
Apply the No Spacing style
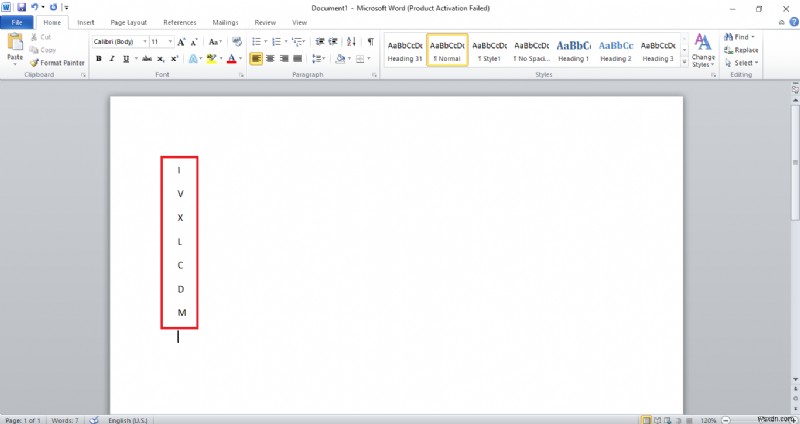click(x=531, y=50)
